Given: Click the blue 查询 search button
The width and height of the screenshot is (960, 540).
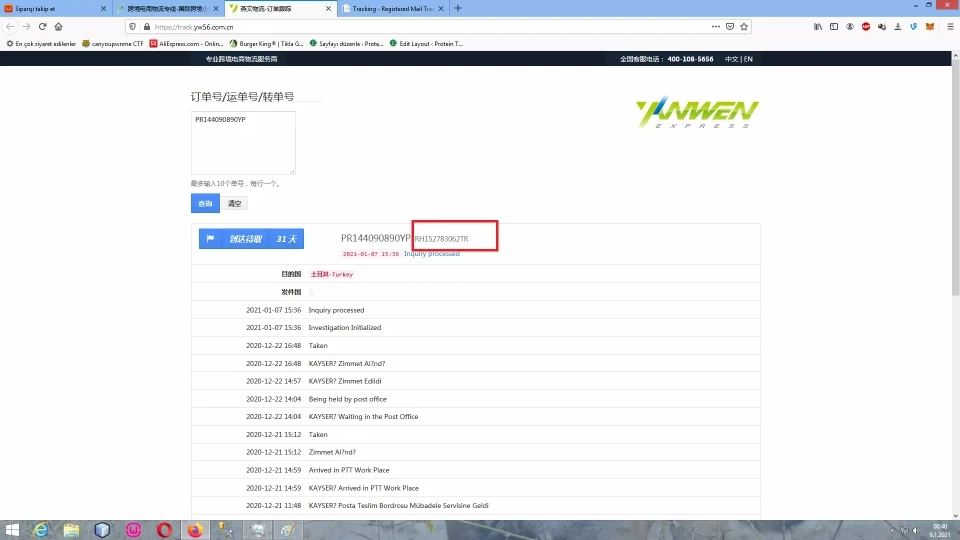Looking at the screenshot, I should pos(205,203).
